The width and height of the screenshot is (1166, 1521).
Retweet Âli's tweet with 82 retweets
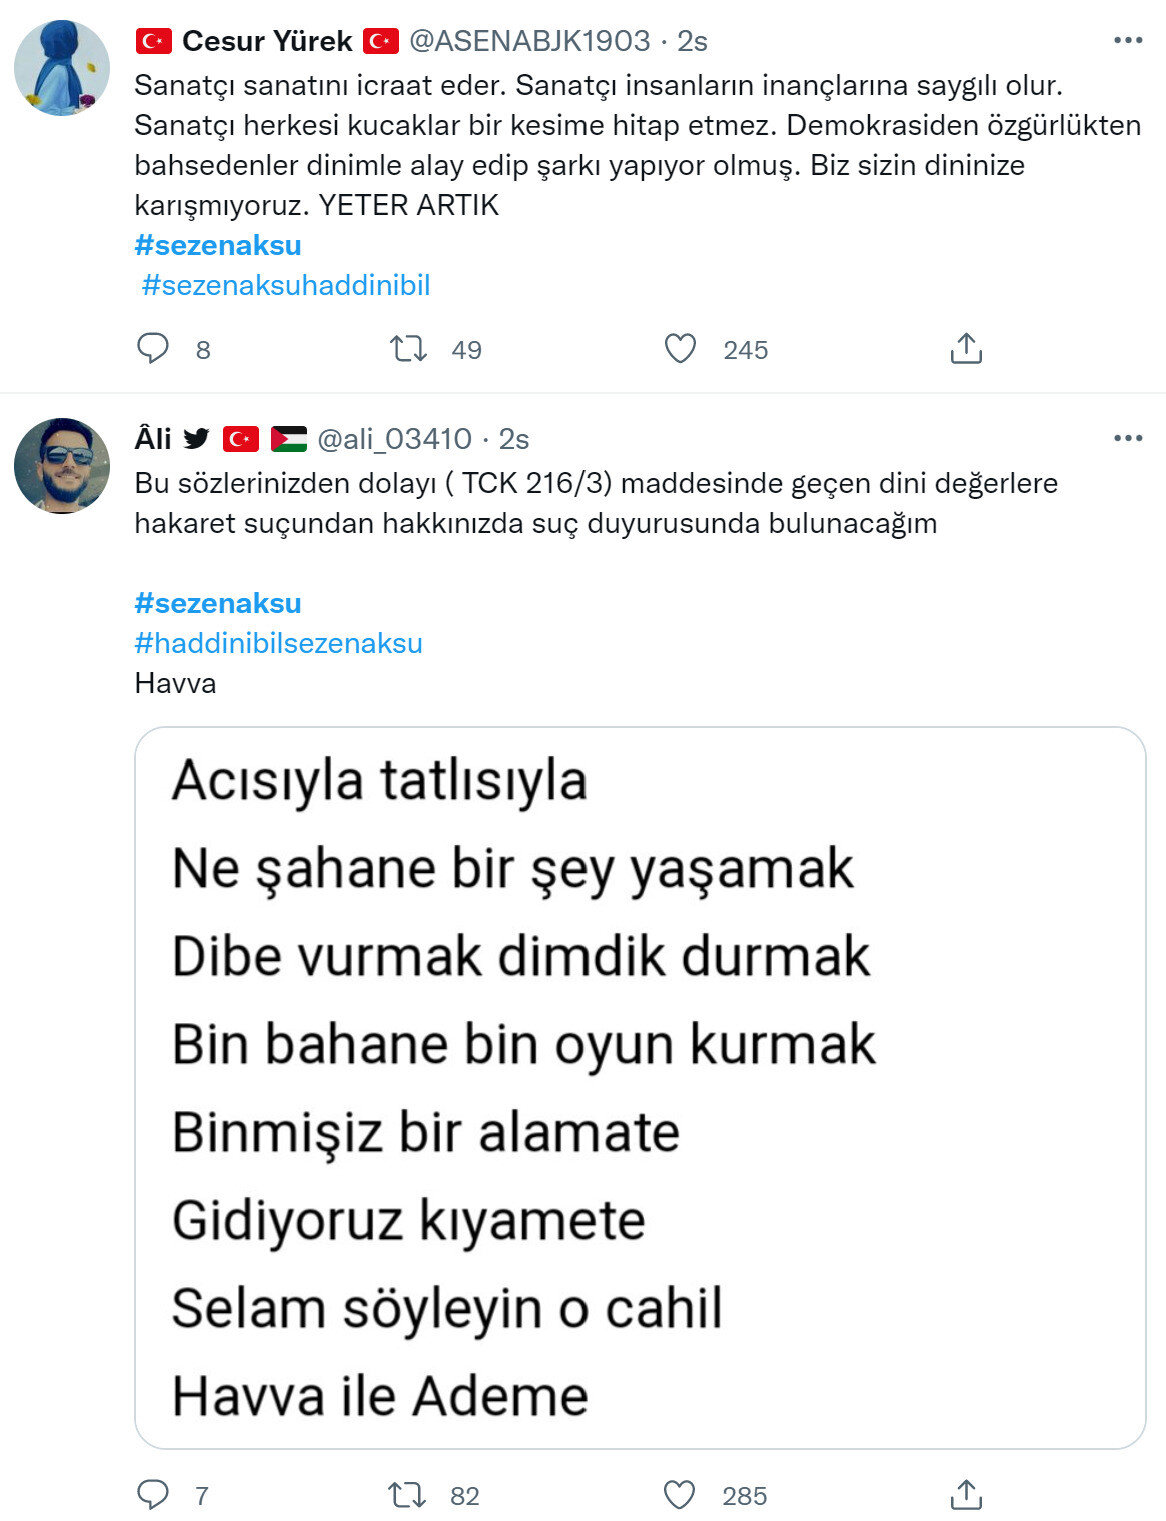coord(408,1494)
